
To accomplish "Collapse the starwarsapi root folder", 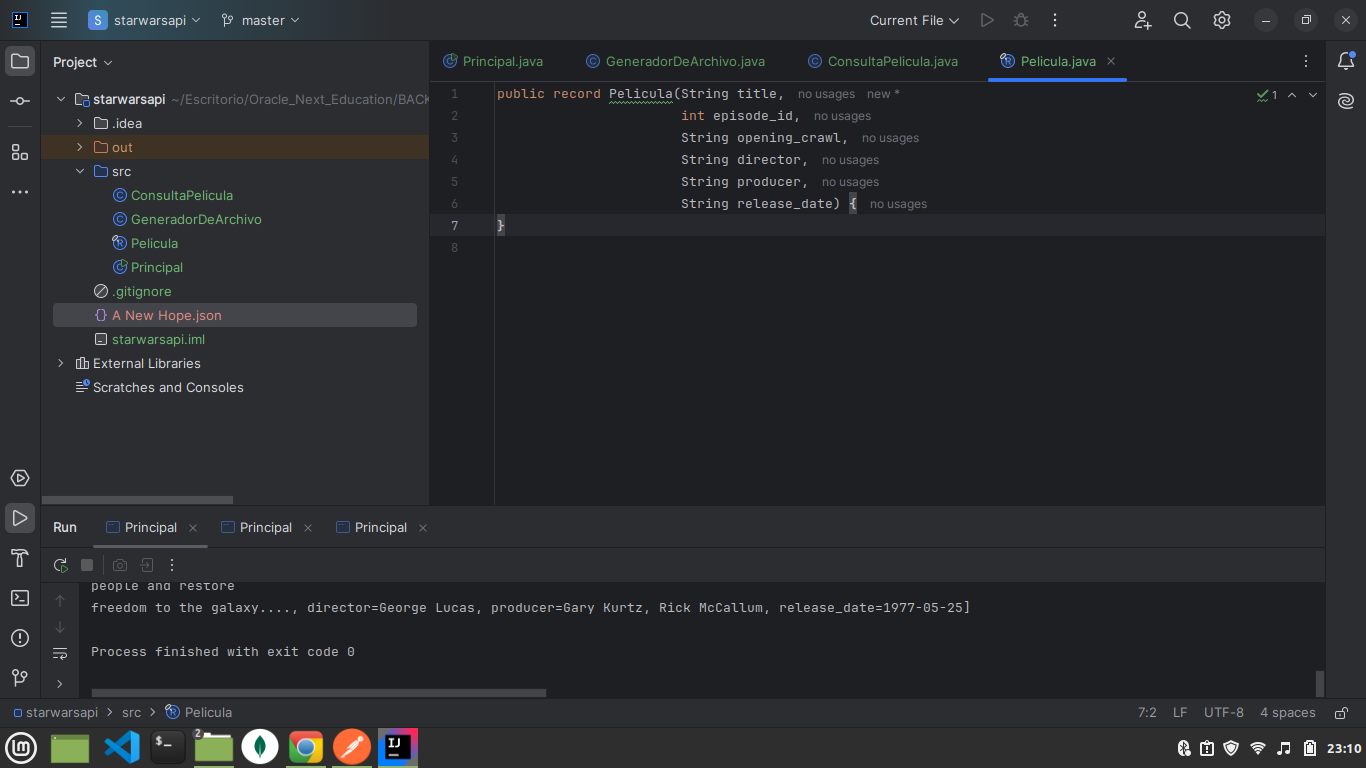I will coord(61,99).
